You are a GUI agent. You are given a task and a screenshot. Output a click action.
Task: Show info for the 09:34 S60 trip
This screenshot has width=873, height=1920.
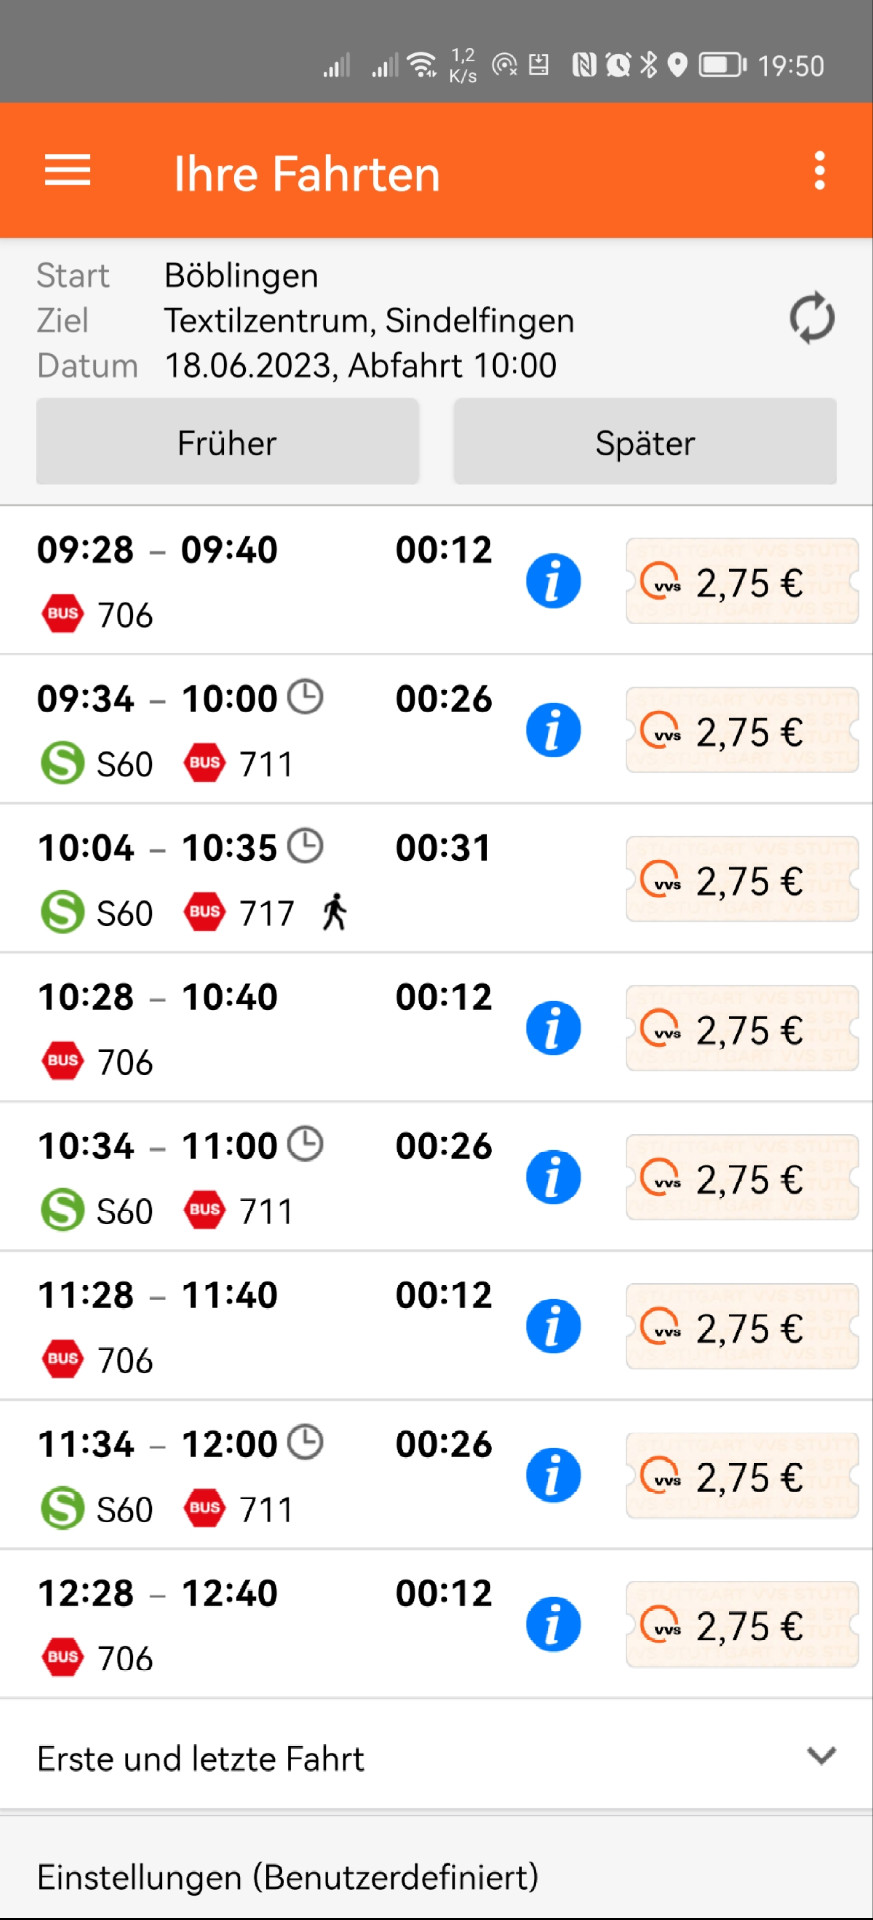point(553,730)
